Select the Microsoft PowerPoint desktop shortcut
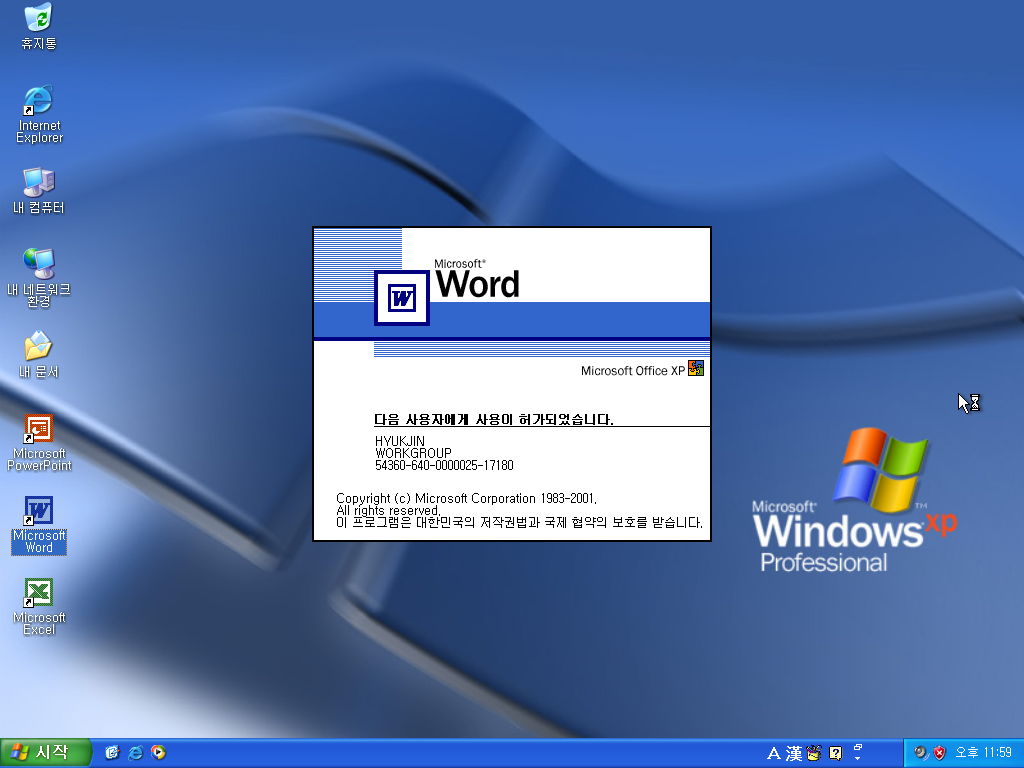The width and height of the screenshot is (1024, 768). pyautogui.click(x=39, y=443)
